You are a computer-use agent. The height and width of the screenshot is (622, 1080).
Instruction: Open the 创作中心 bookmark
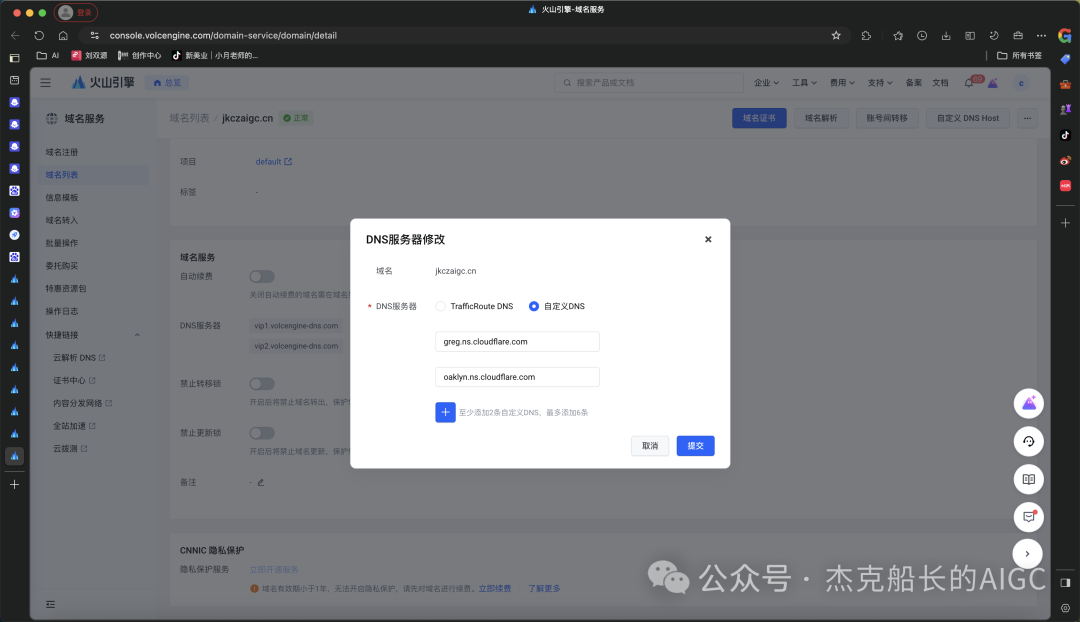pos(140,56)
